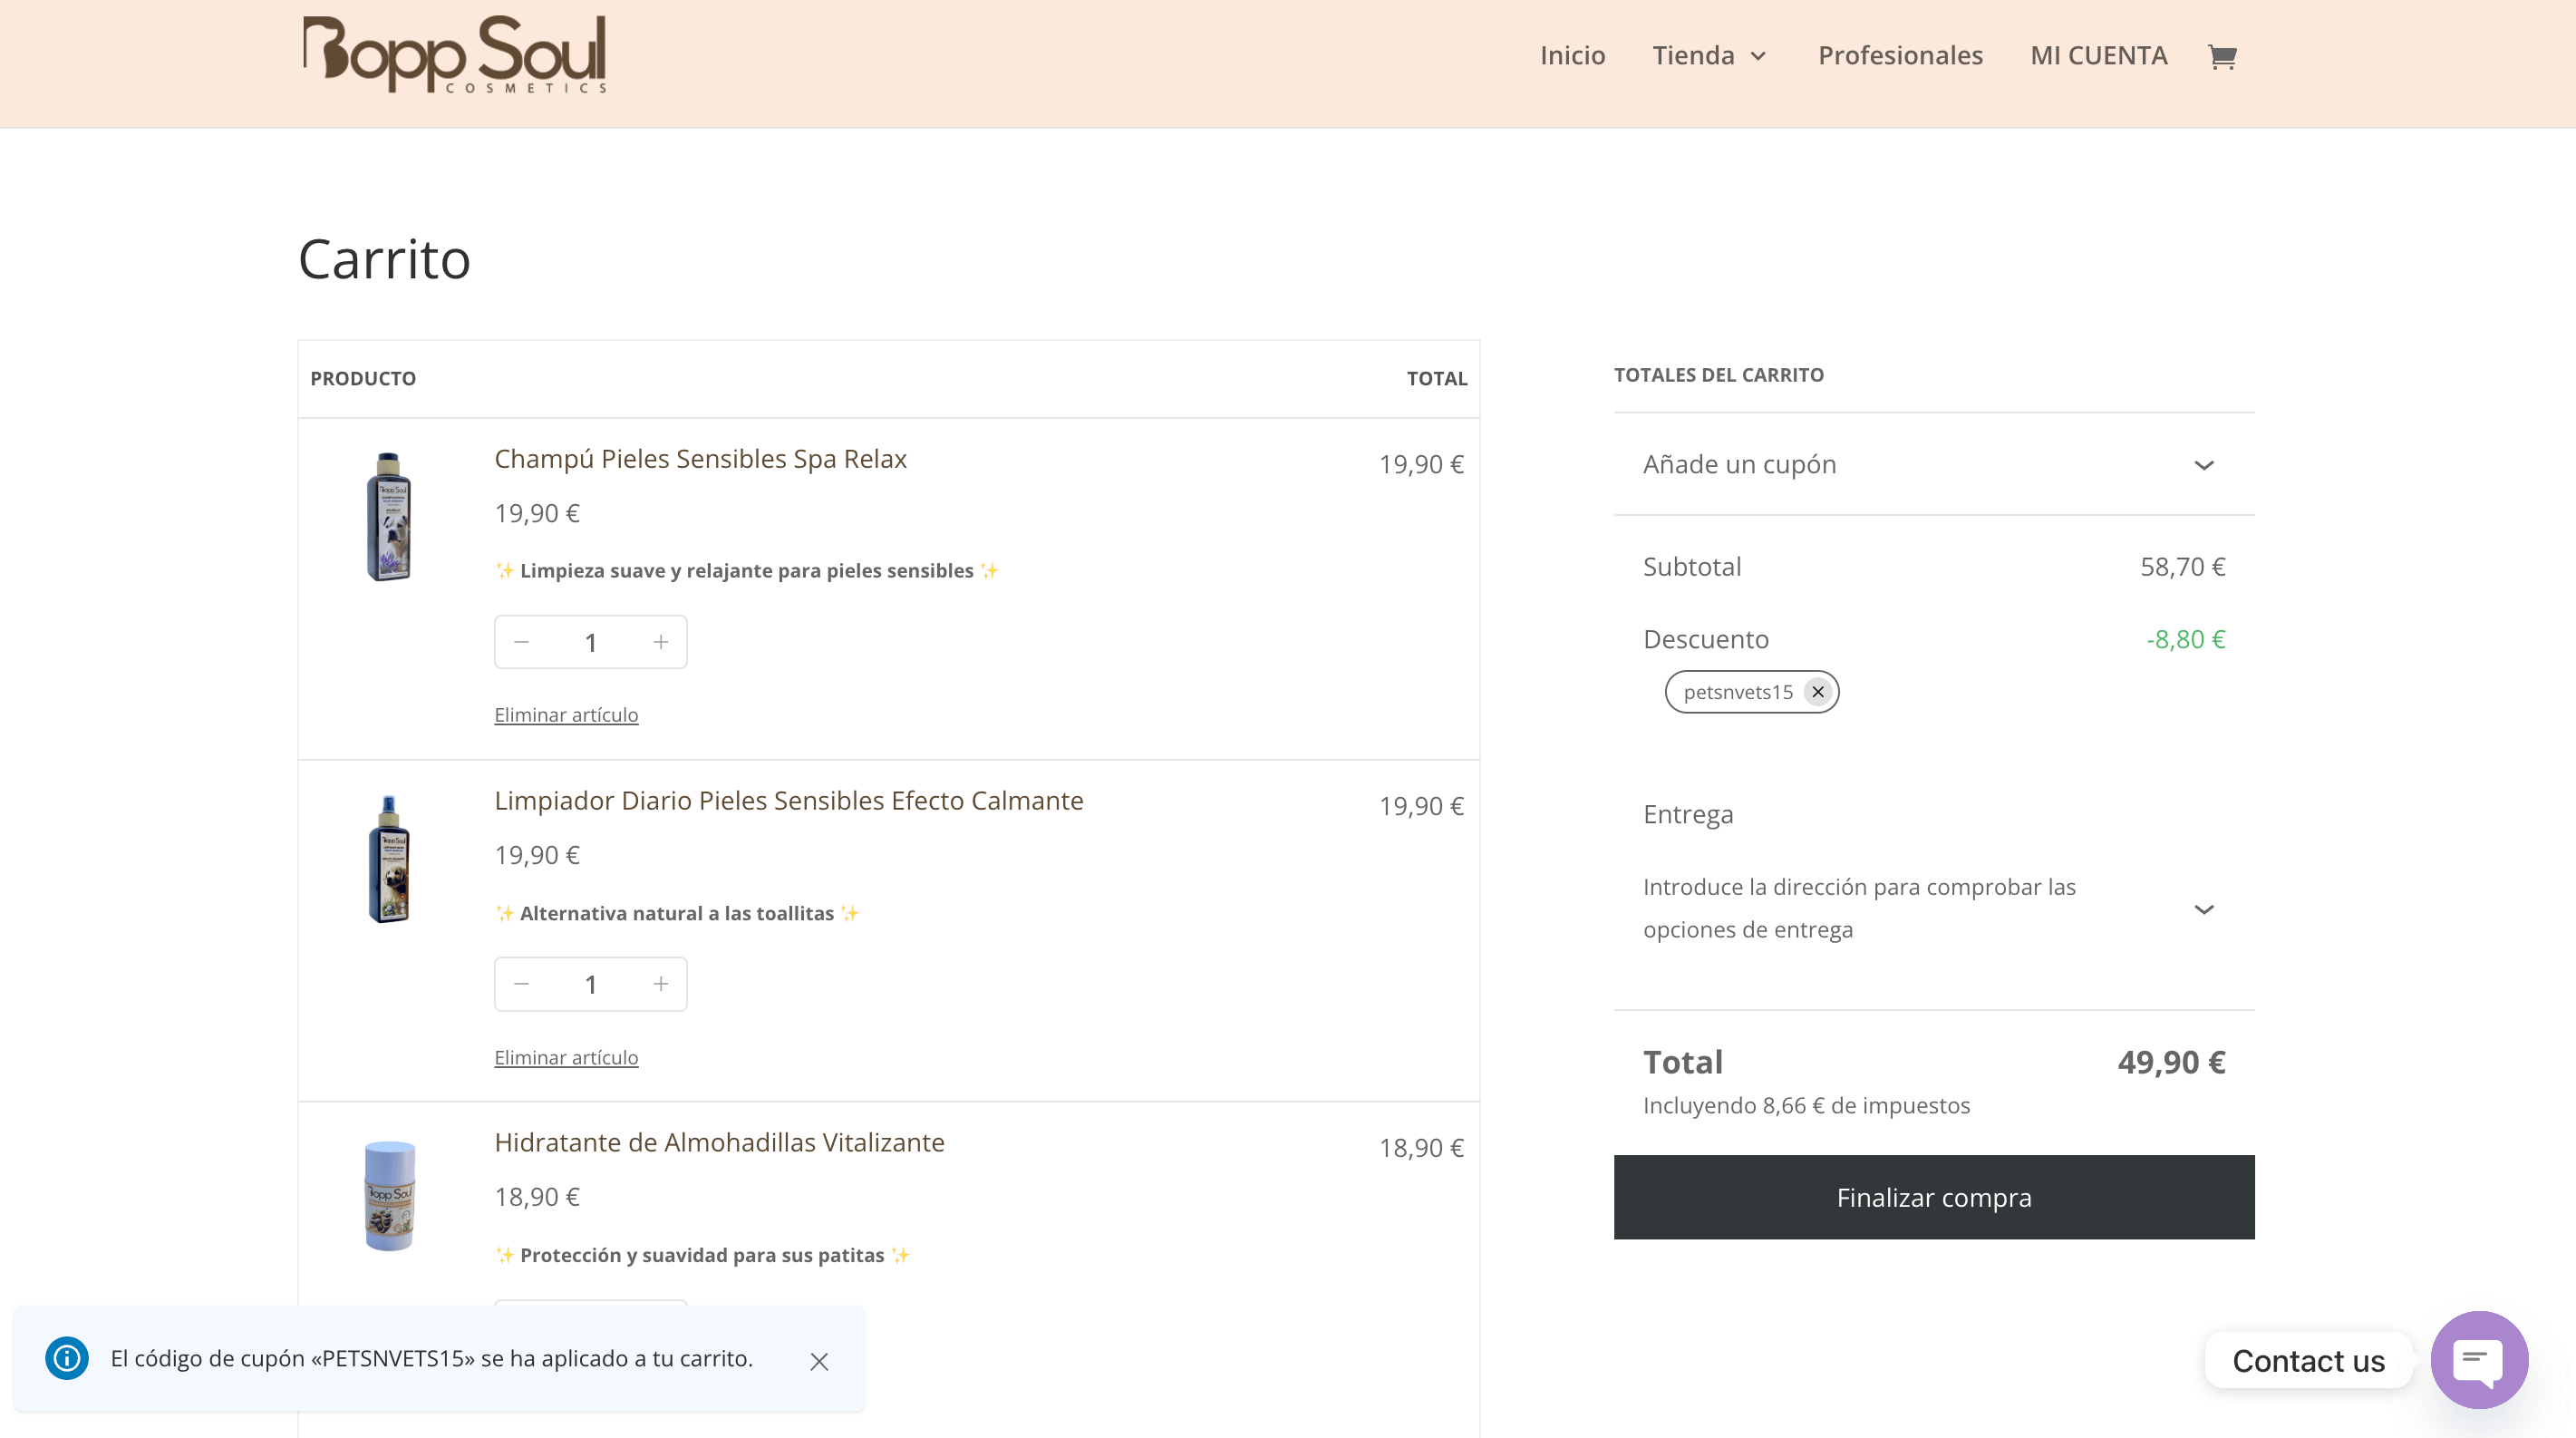Open the Profesionales menu item
The height and width of the screenshot is (1438, 2576).
(1899, 56)
